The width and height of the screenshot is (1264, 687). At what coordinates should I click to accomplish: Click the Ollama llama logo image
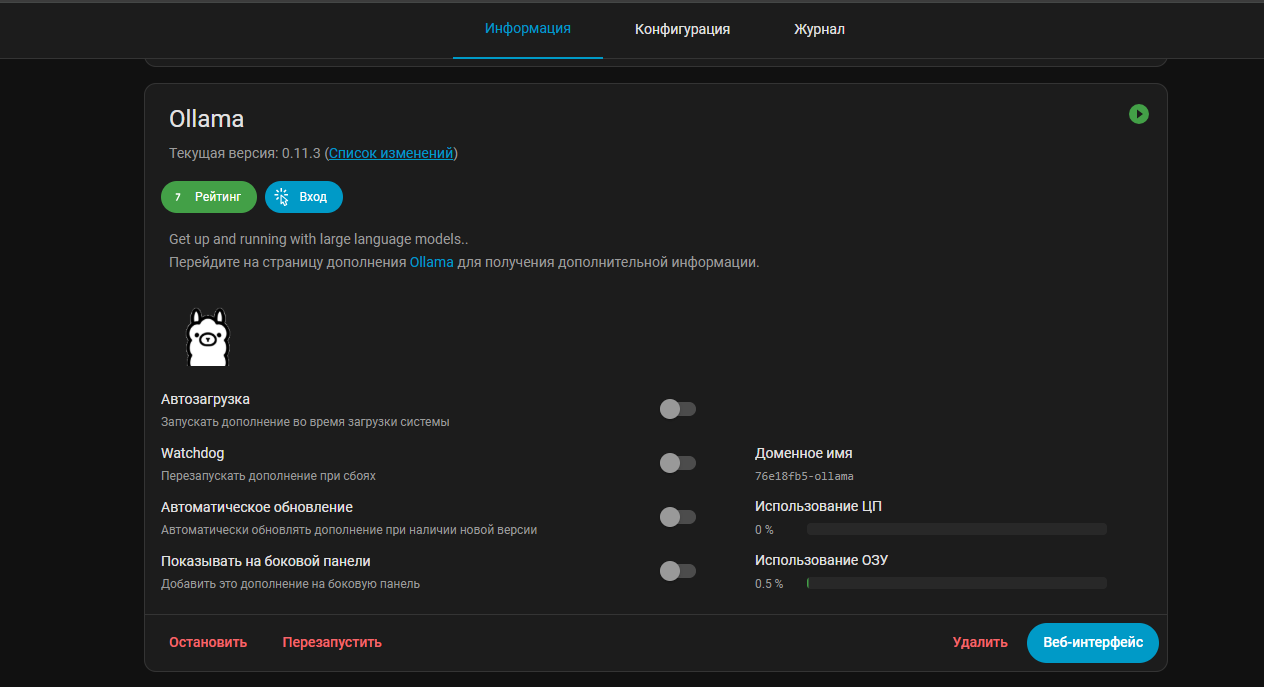(x=208, y=337)
